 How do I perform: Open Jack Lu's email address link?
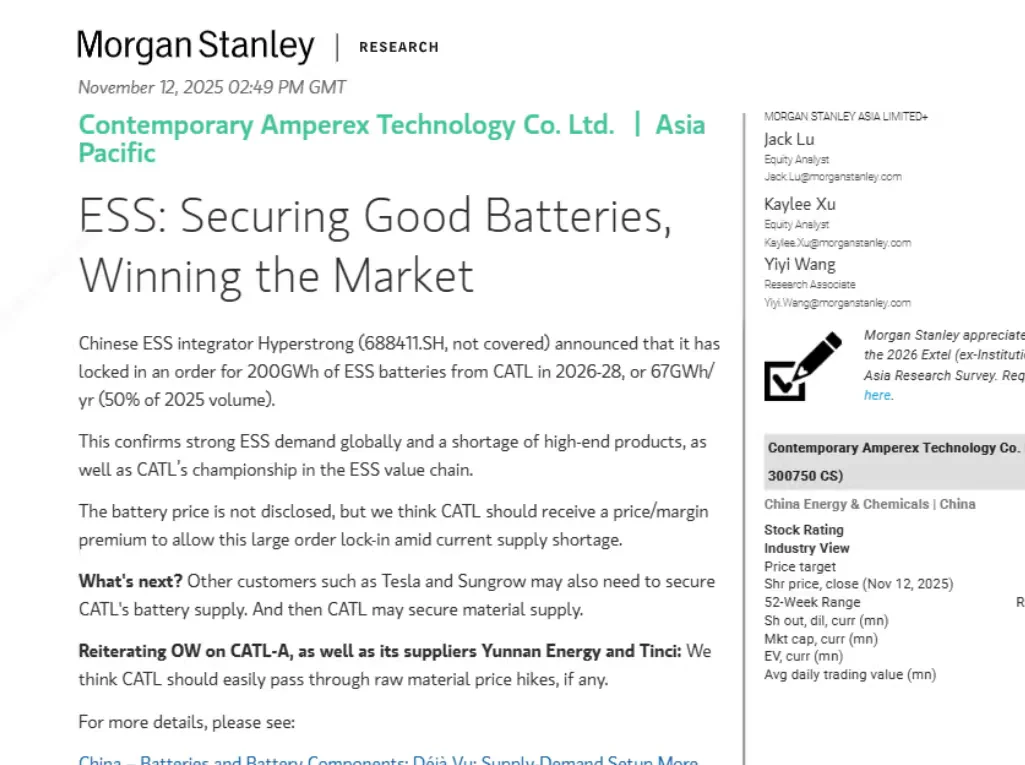pyautogui.click(x=832, y=177)
